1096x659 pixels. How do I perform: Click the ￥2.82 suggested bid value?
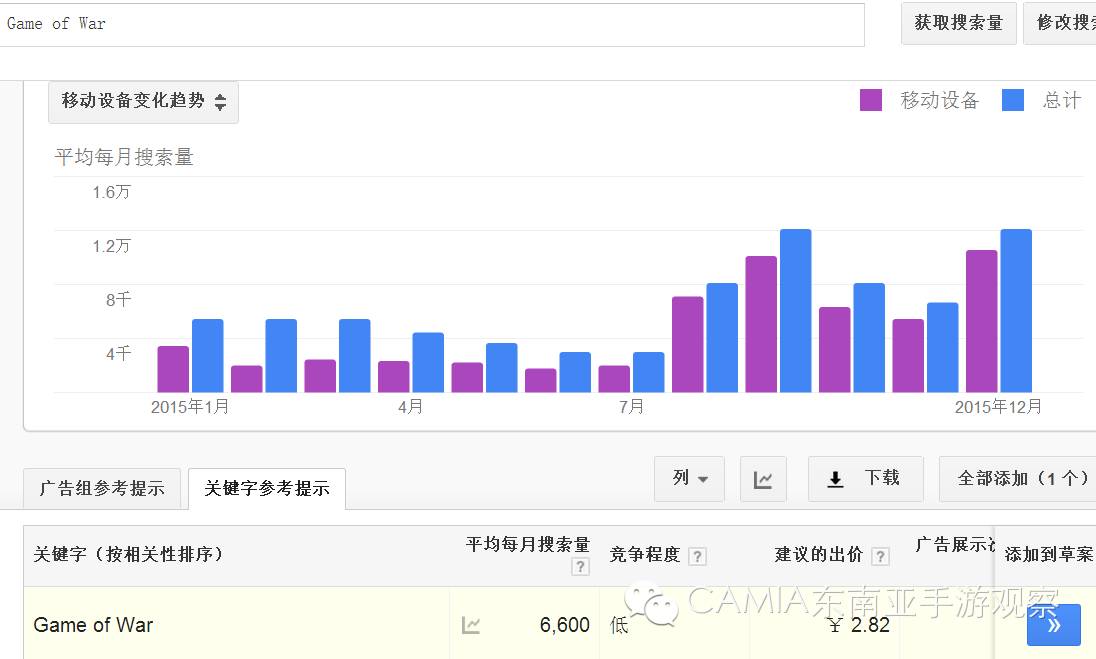(x=858, y=625)
